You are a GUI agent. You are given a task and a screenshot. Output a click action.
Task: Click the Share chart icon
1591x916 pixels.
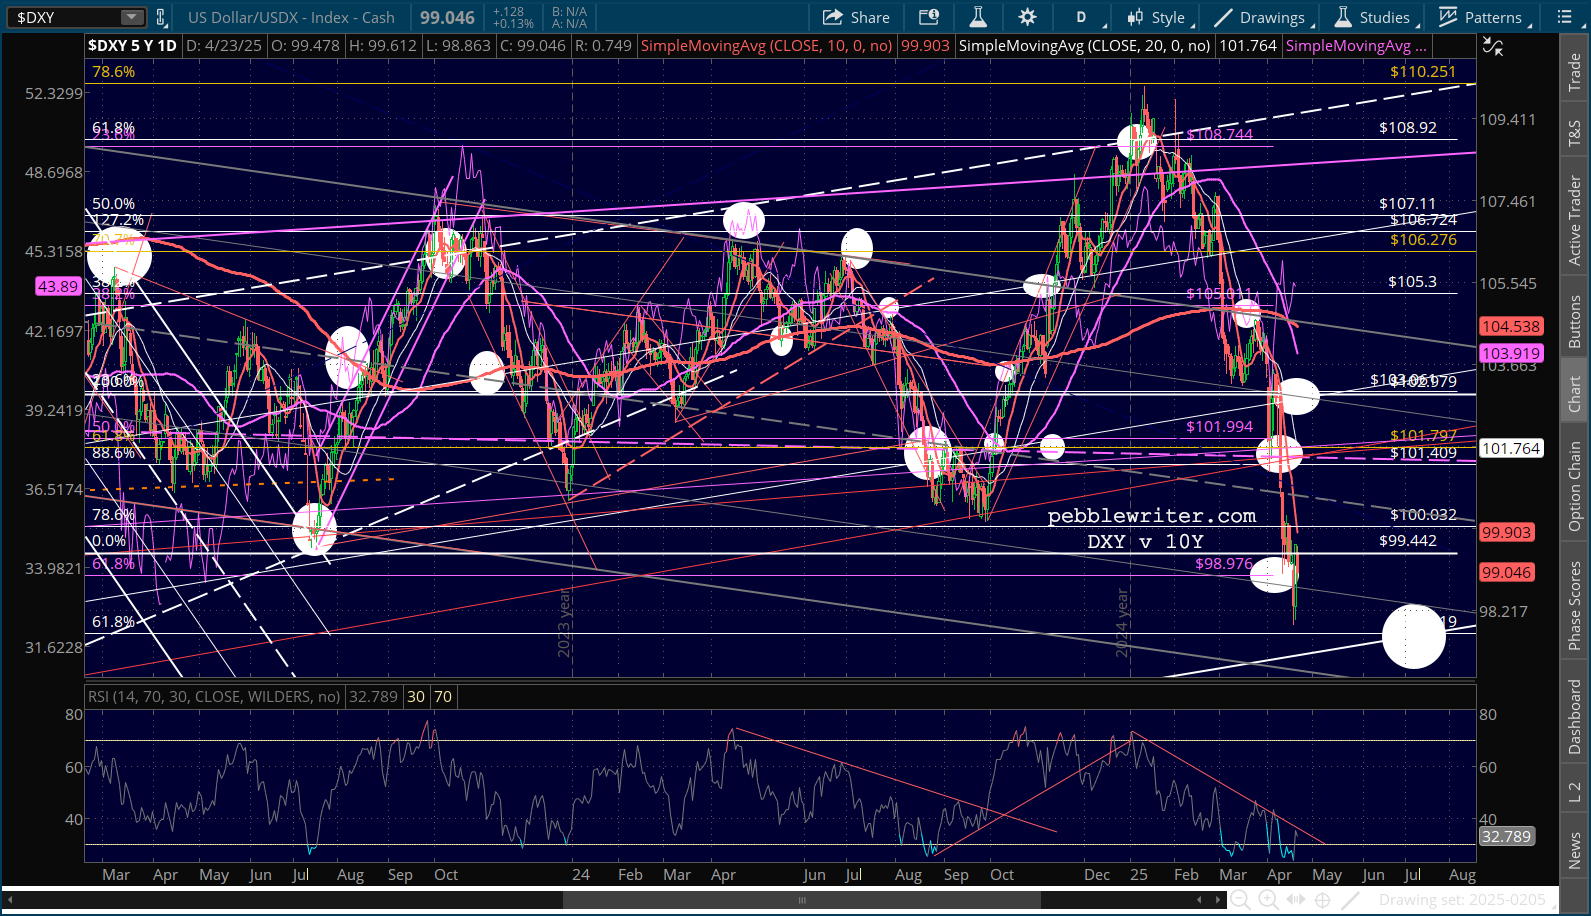coord(856,17)
